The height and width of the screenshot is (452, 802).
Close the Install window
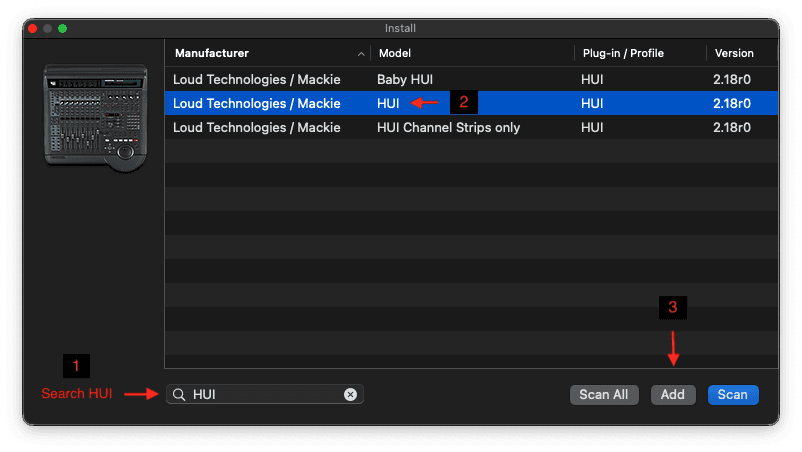pyautogui.click(x=33, y=29)
